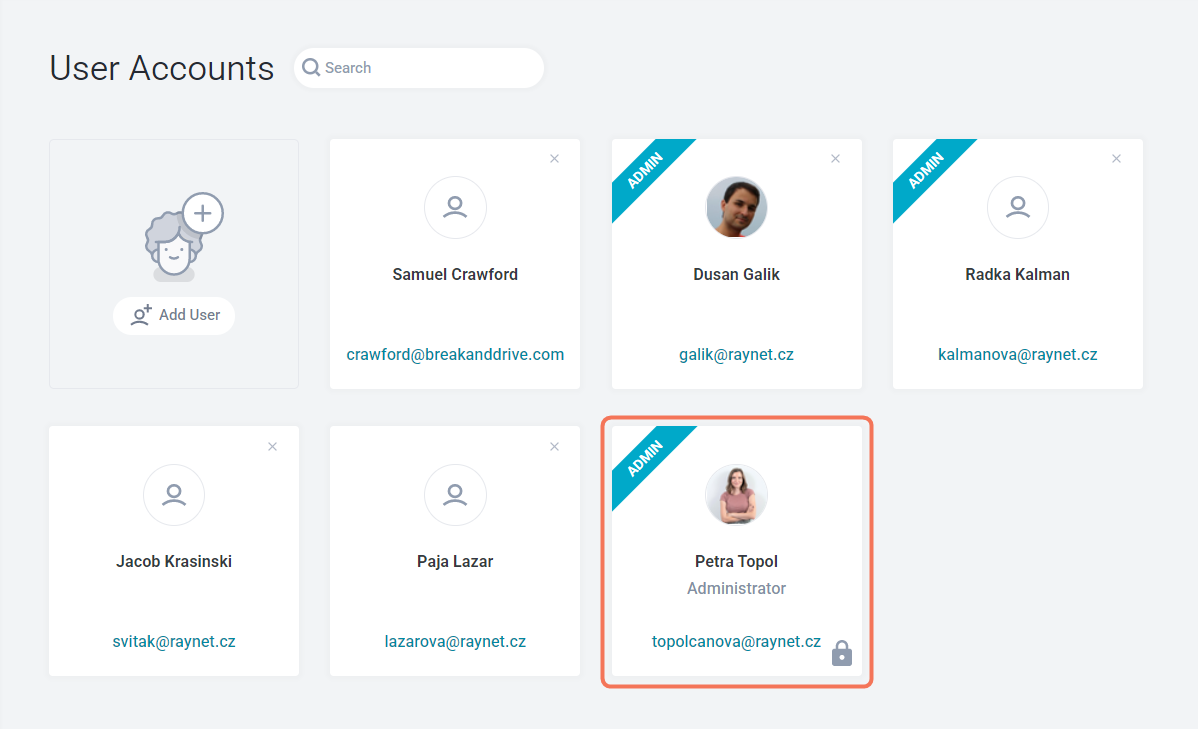Click Samuel Crawford's placeholder avatar icon
The height and width of the screenshot is (729, 1198).
(x=455, y=207)
